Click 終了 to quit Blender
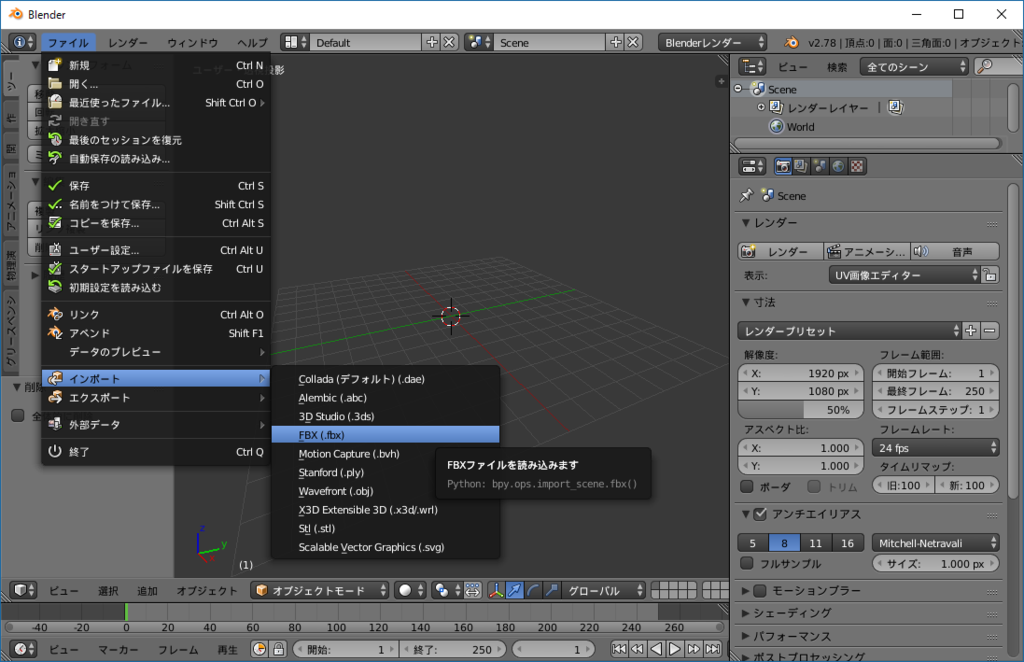The width and height of the screenshot is (1024, 662). [x=156, y=451]
